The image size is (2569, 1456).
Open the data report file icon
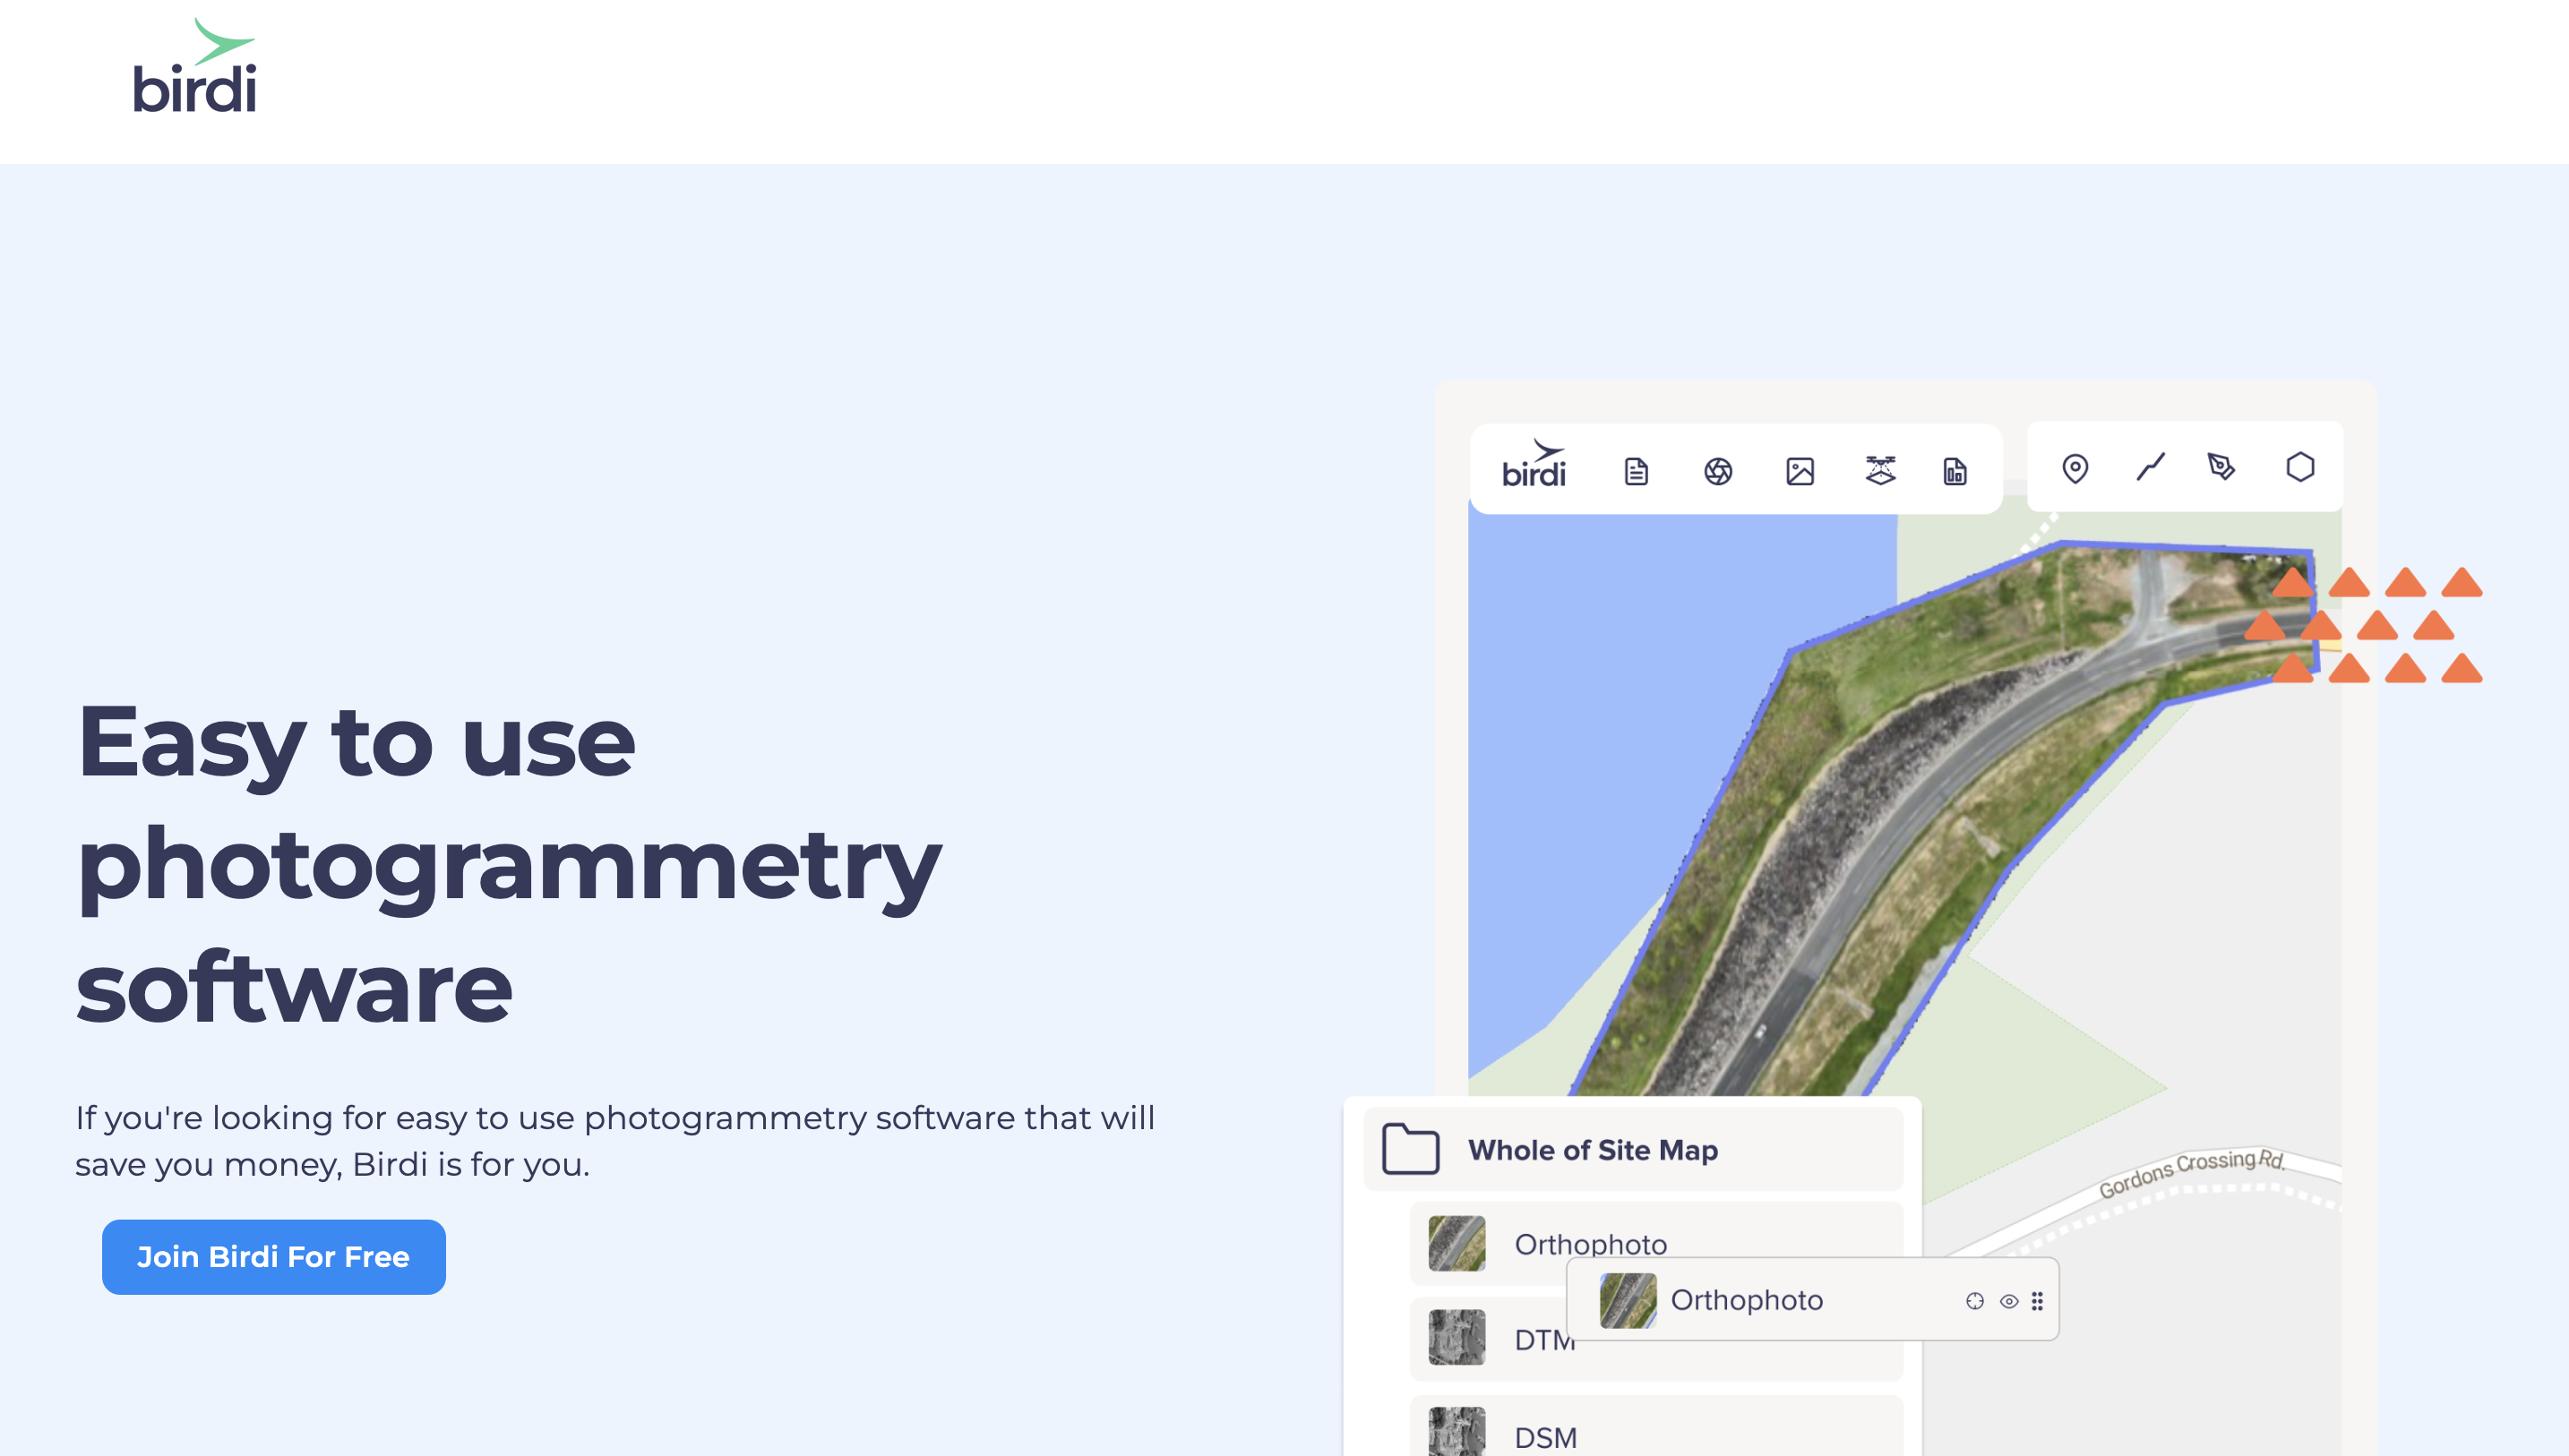pos(1954,470)
